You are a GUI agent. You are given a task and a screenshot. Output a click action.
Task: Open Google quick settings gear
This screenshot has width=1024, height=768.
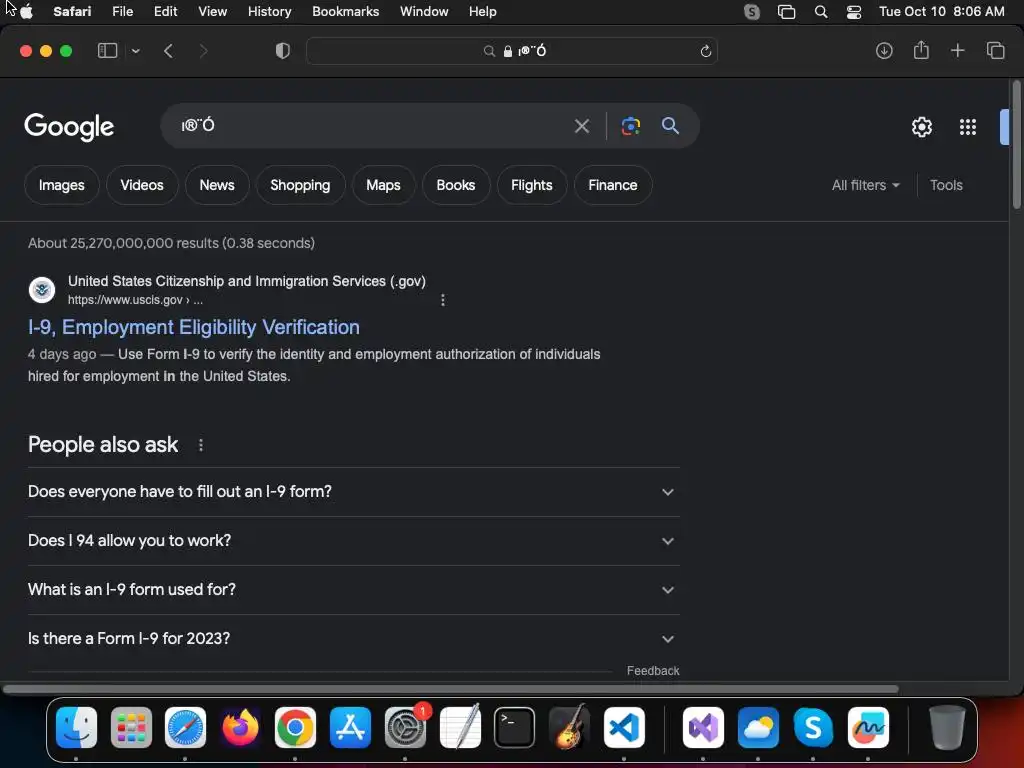pyautogui.click(x=921, y=127)
